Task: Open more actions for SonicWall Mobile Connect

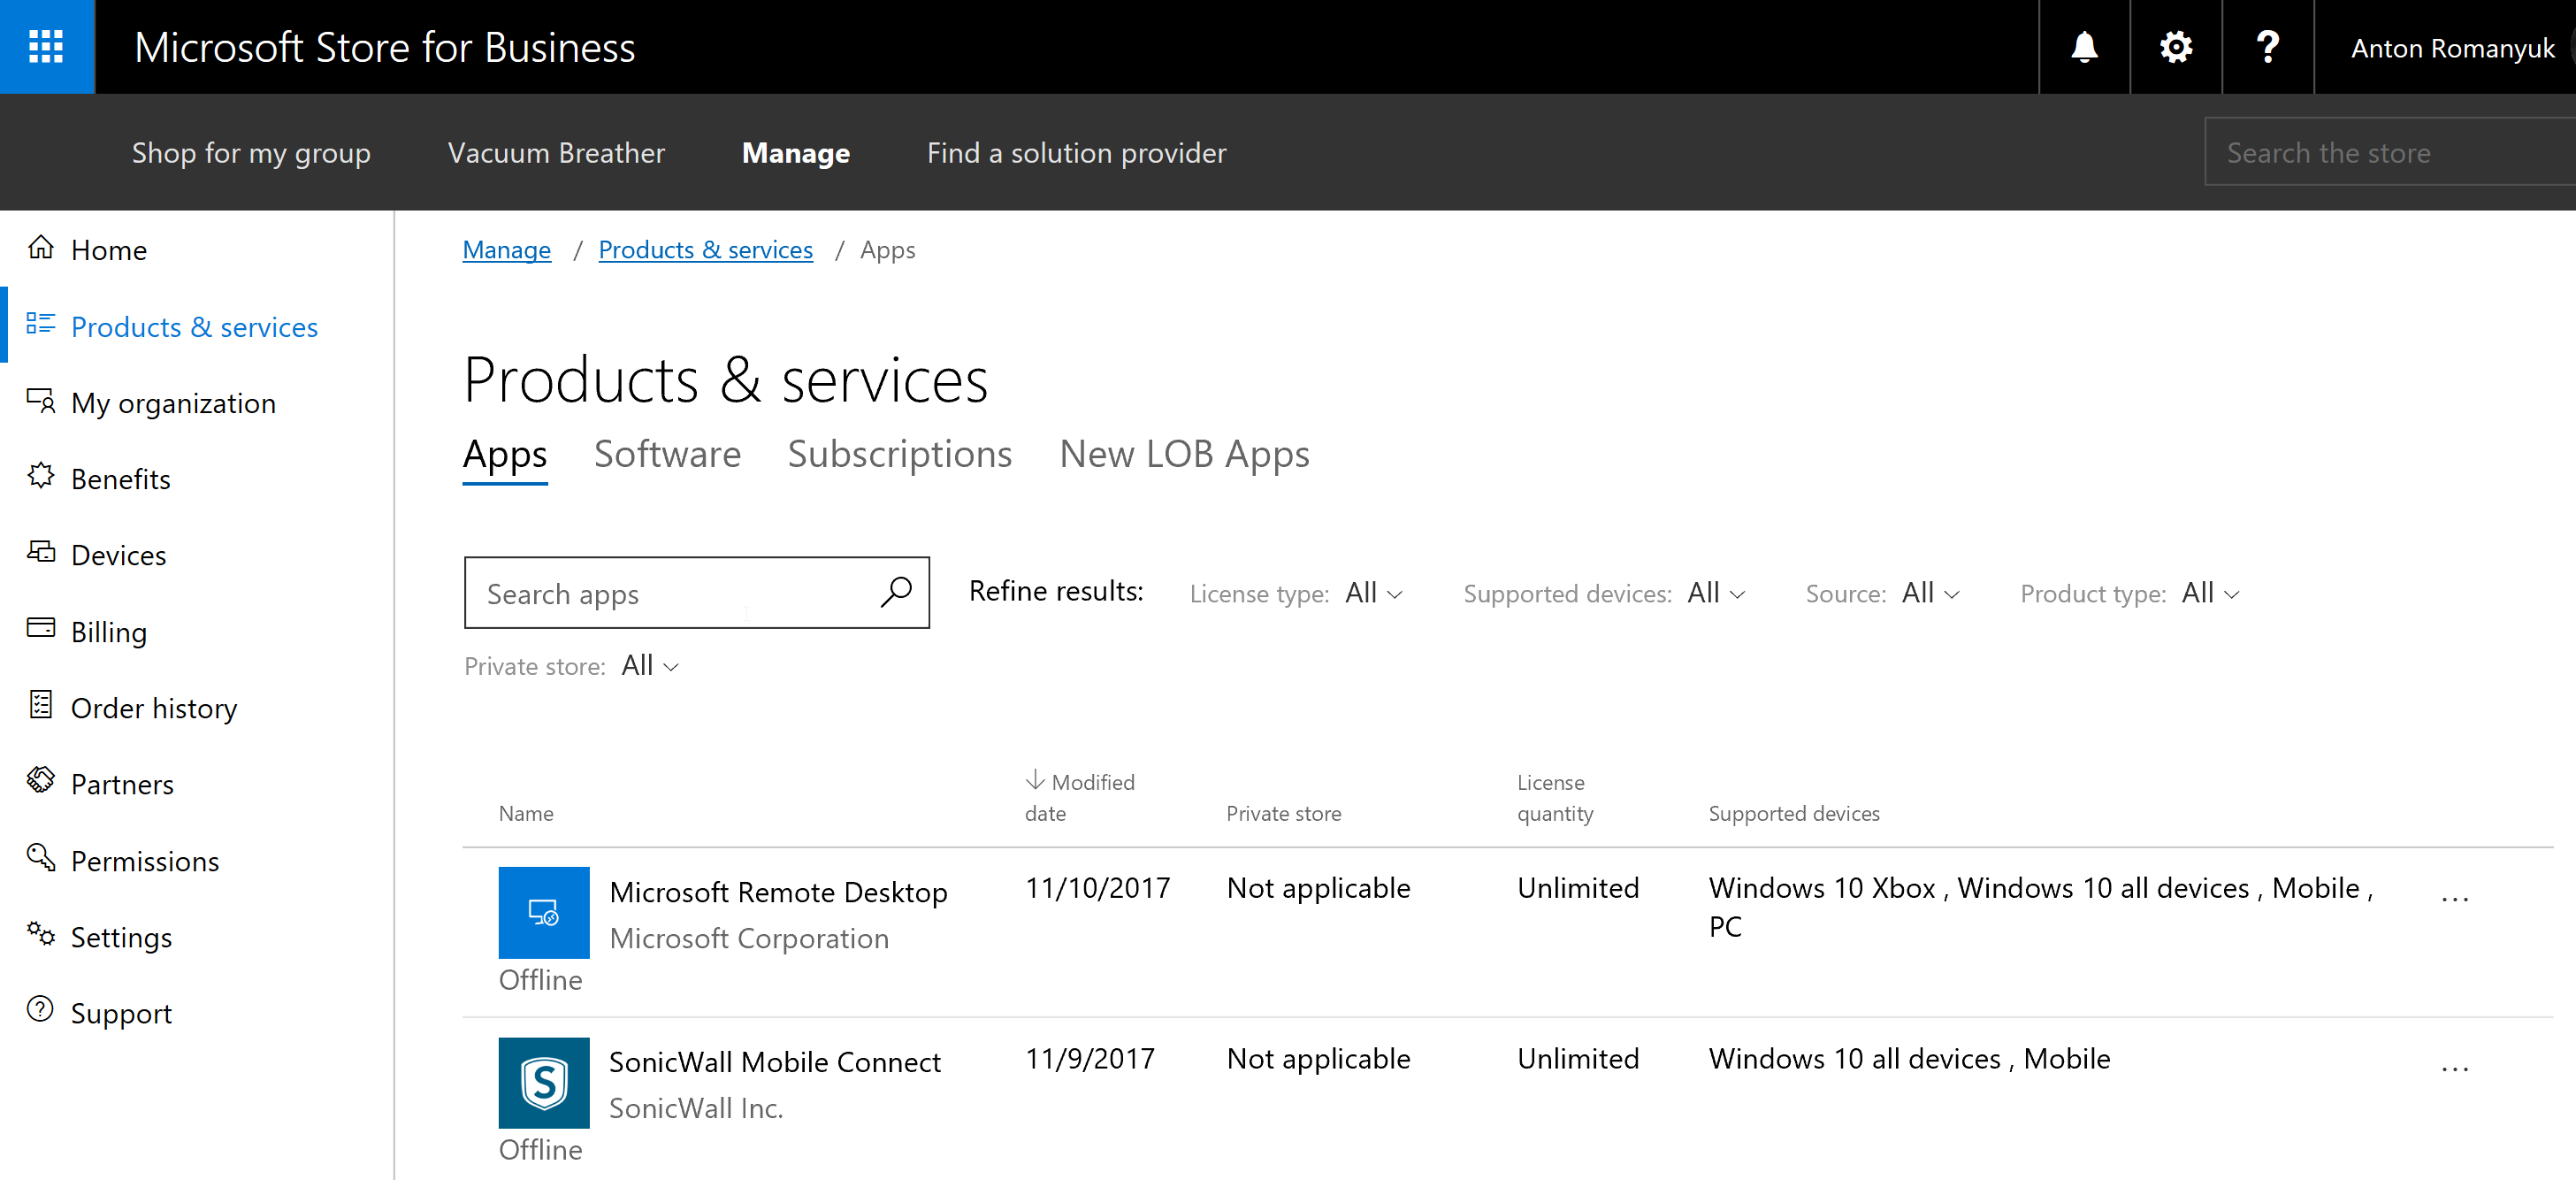Action: (x=2455, y=1068)
